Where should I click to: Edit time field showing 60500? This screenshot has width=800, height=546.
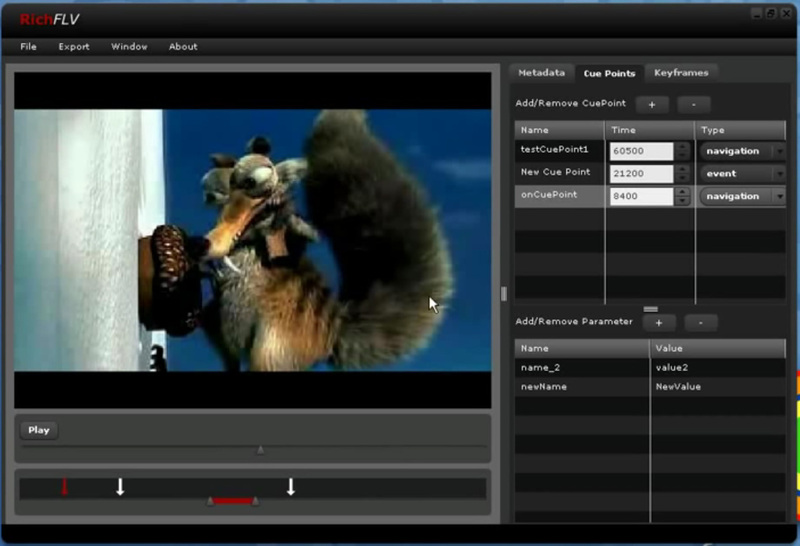(641, 151)
